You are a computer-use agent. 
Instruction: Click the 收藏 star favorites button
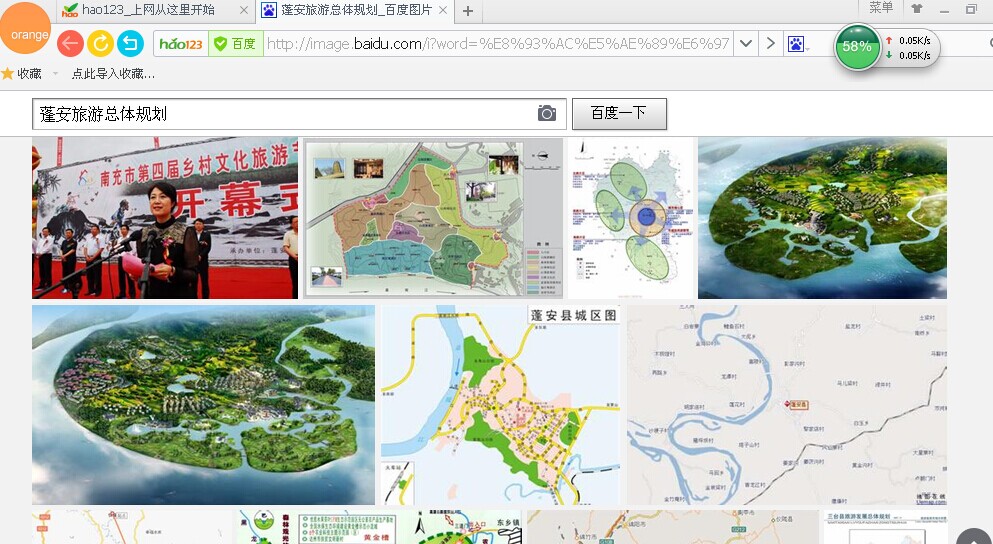click(x=22, y=73)
